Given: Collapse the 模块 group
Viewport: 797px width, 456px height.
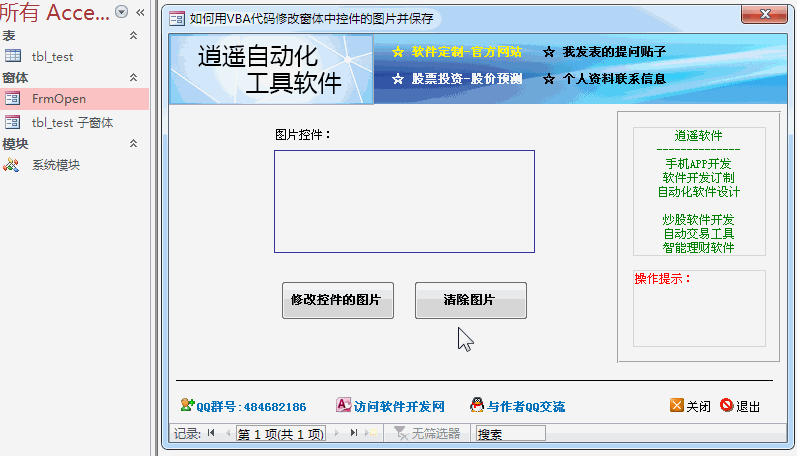Looking at the screenshot, I should tap(133, 143).
